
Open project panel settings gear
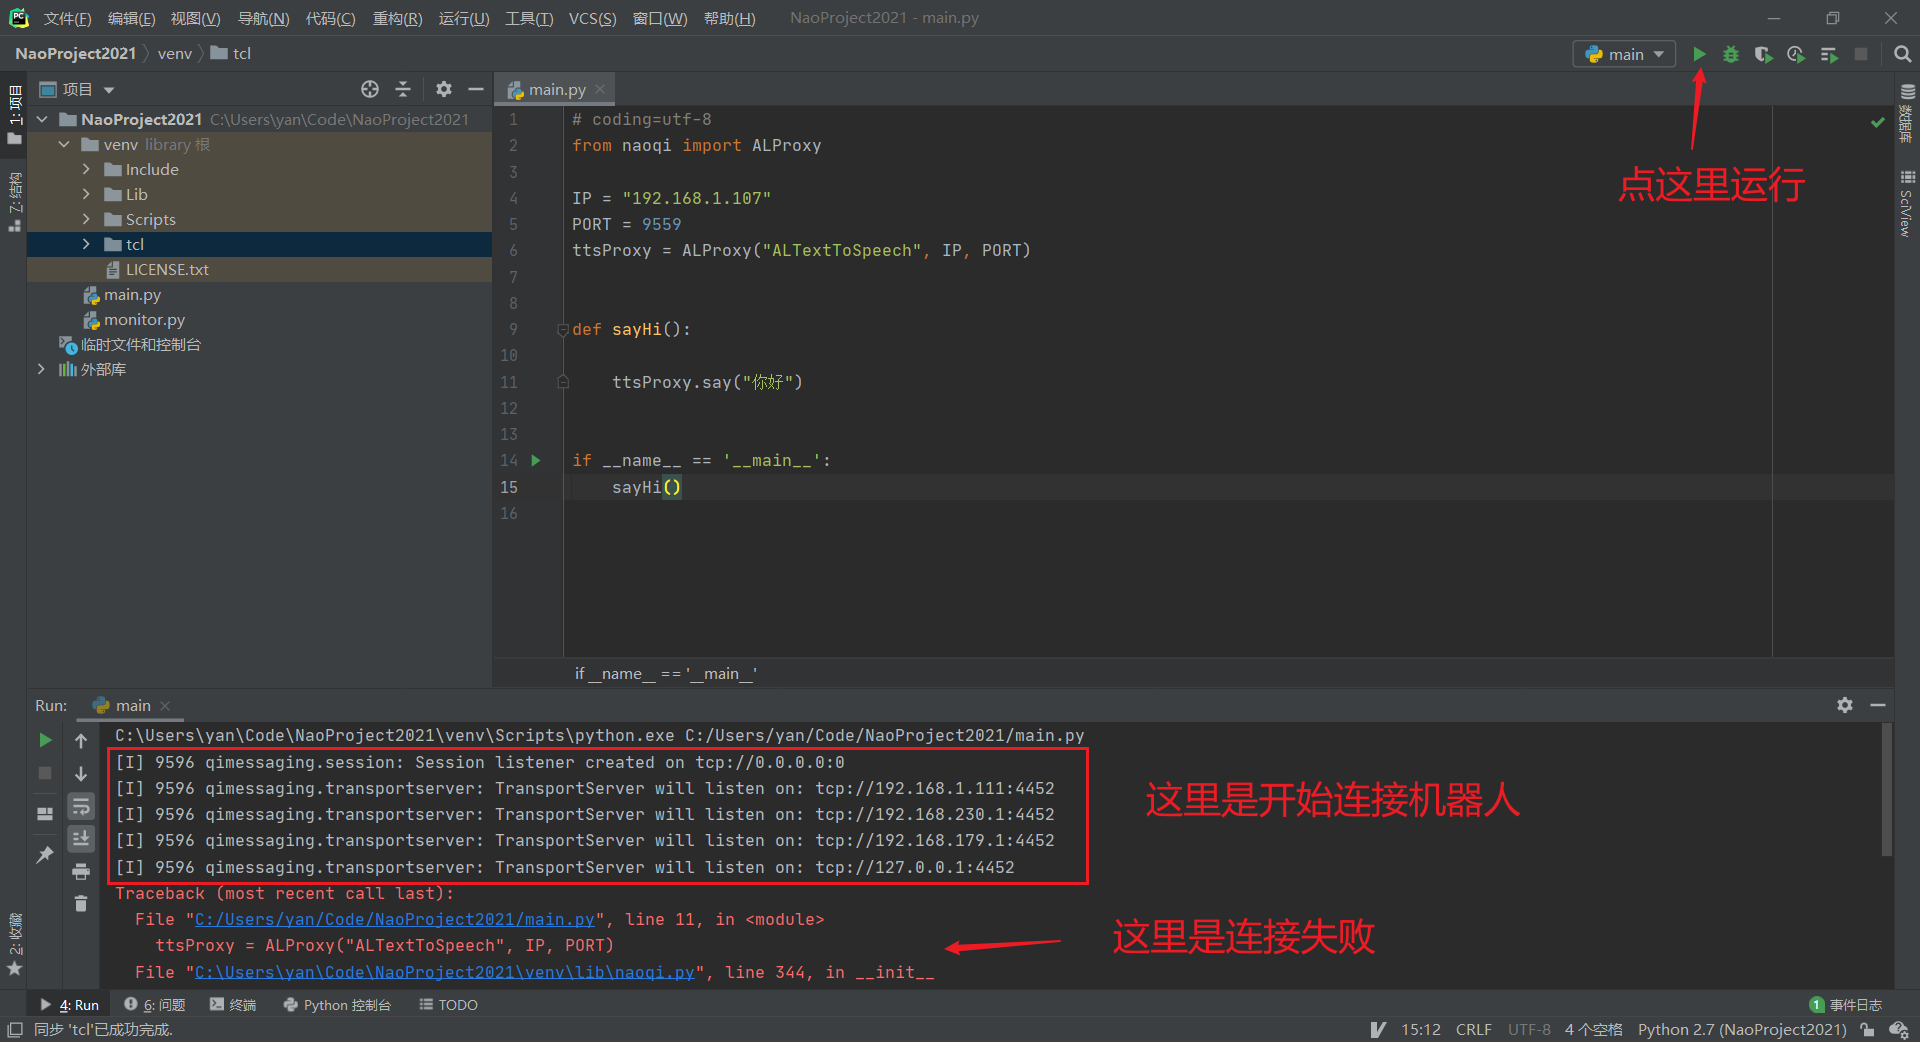coord(444,89)
